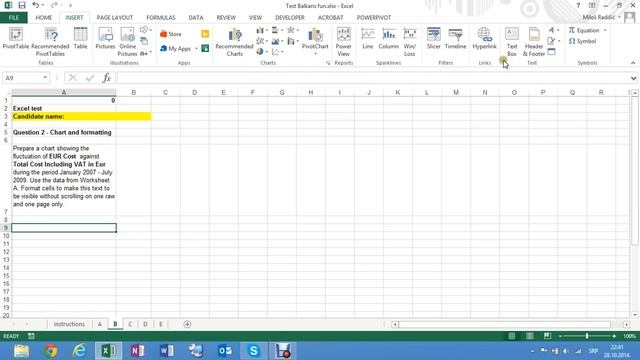Insert a Win/Loss sparkline
Image resolution: width=640 pixels, height=360 pixels.
pyautogui.click(x=409, y=42)
